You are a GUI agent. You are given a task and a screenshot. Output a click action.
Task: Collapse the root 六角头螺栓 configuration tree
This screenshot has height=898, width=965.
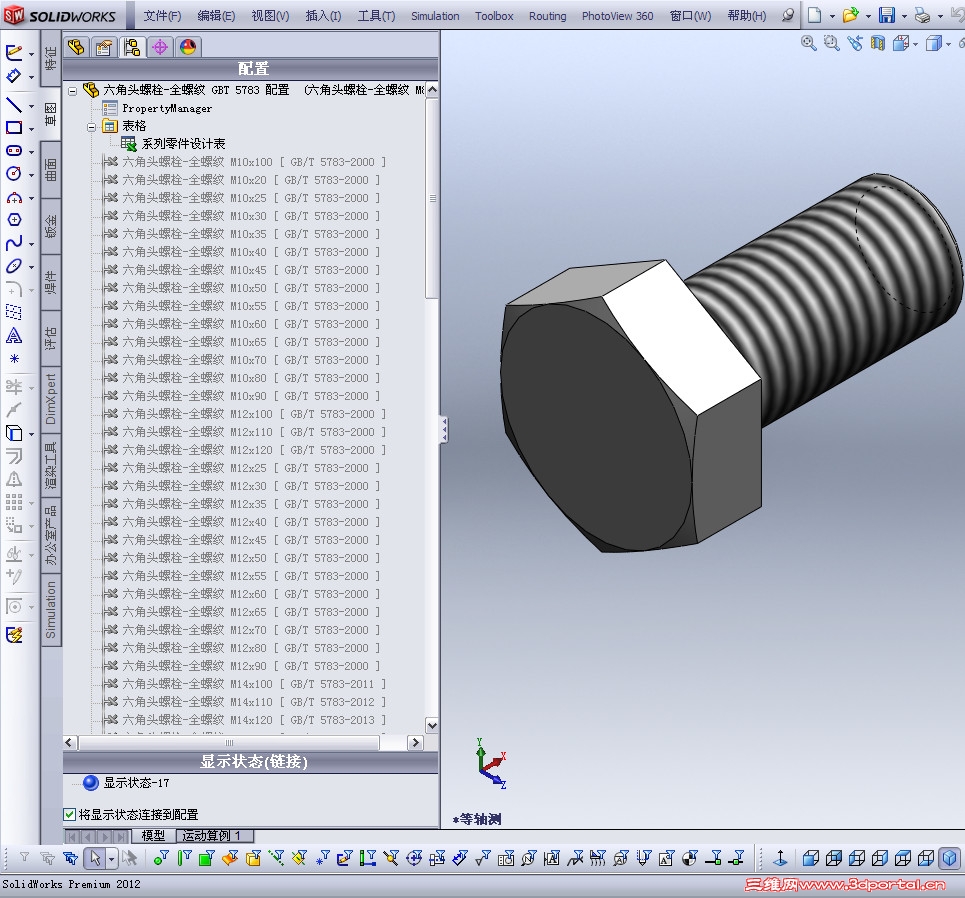point(73,91)
